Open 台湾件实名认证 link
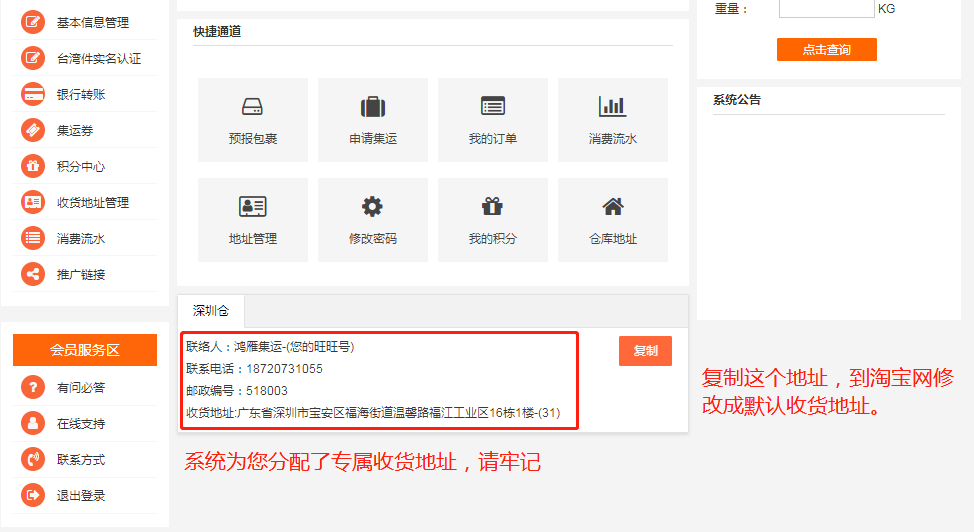 click(99, 59)
